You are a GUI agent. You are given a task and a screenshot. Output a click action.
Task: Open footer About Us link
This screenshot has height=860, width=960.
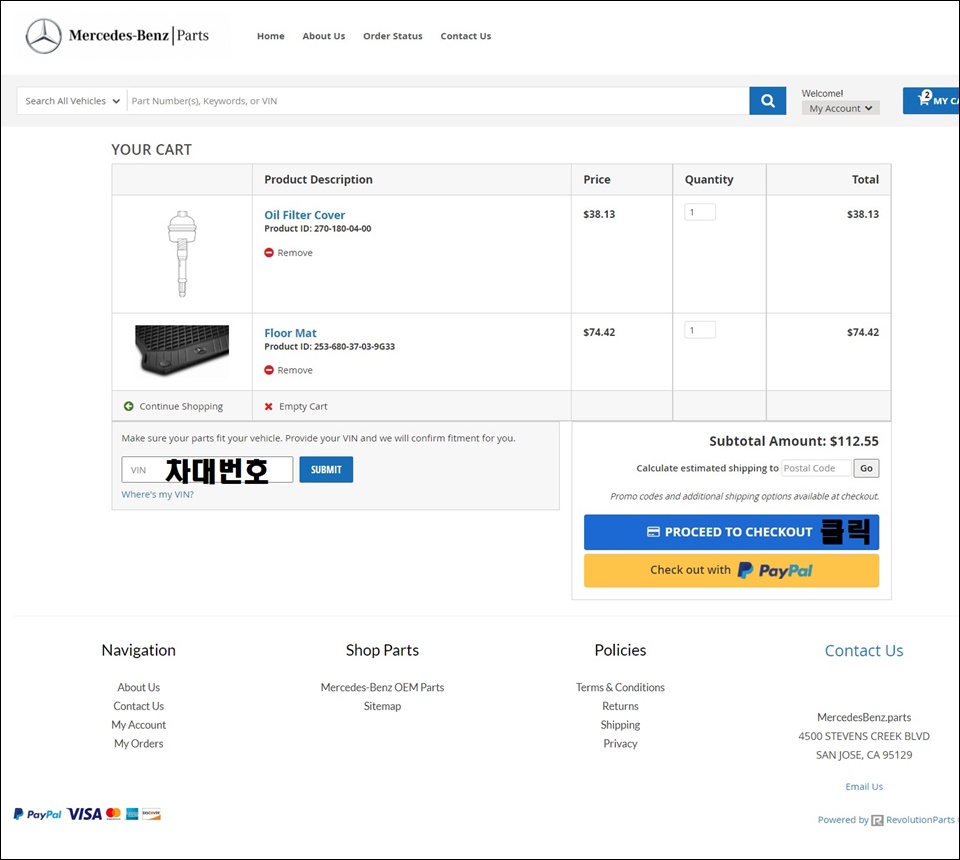point(138,687)
